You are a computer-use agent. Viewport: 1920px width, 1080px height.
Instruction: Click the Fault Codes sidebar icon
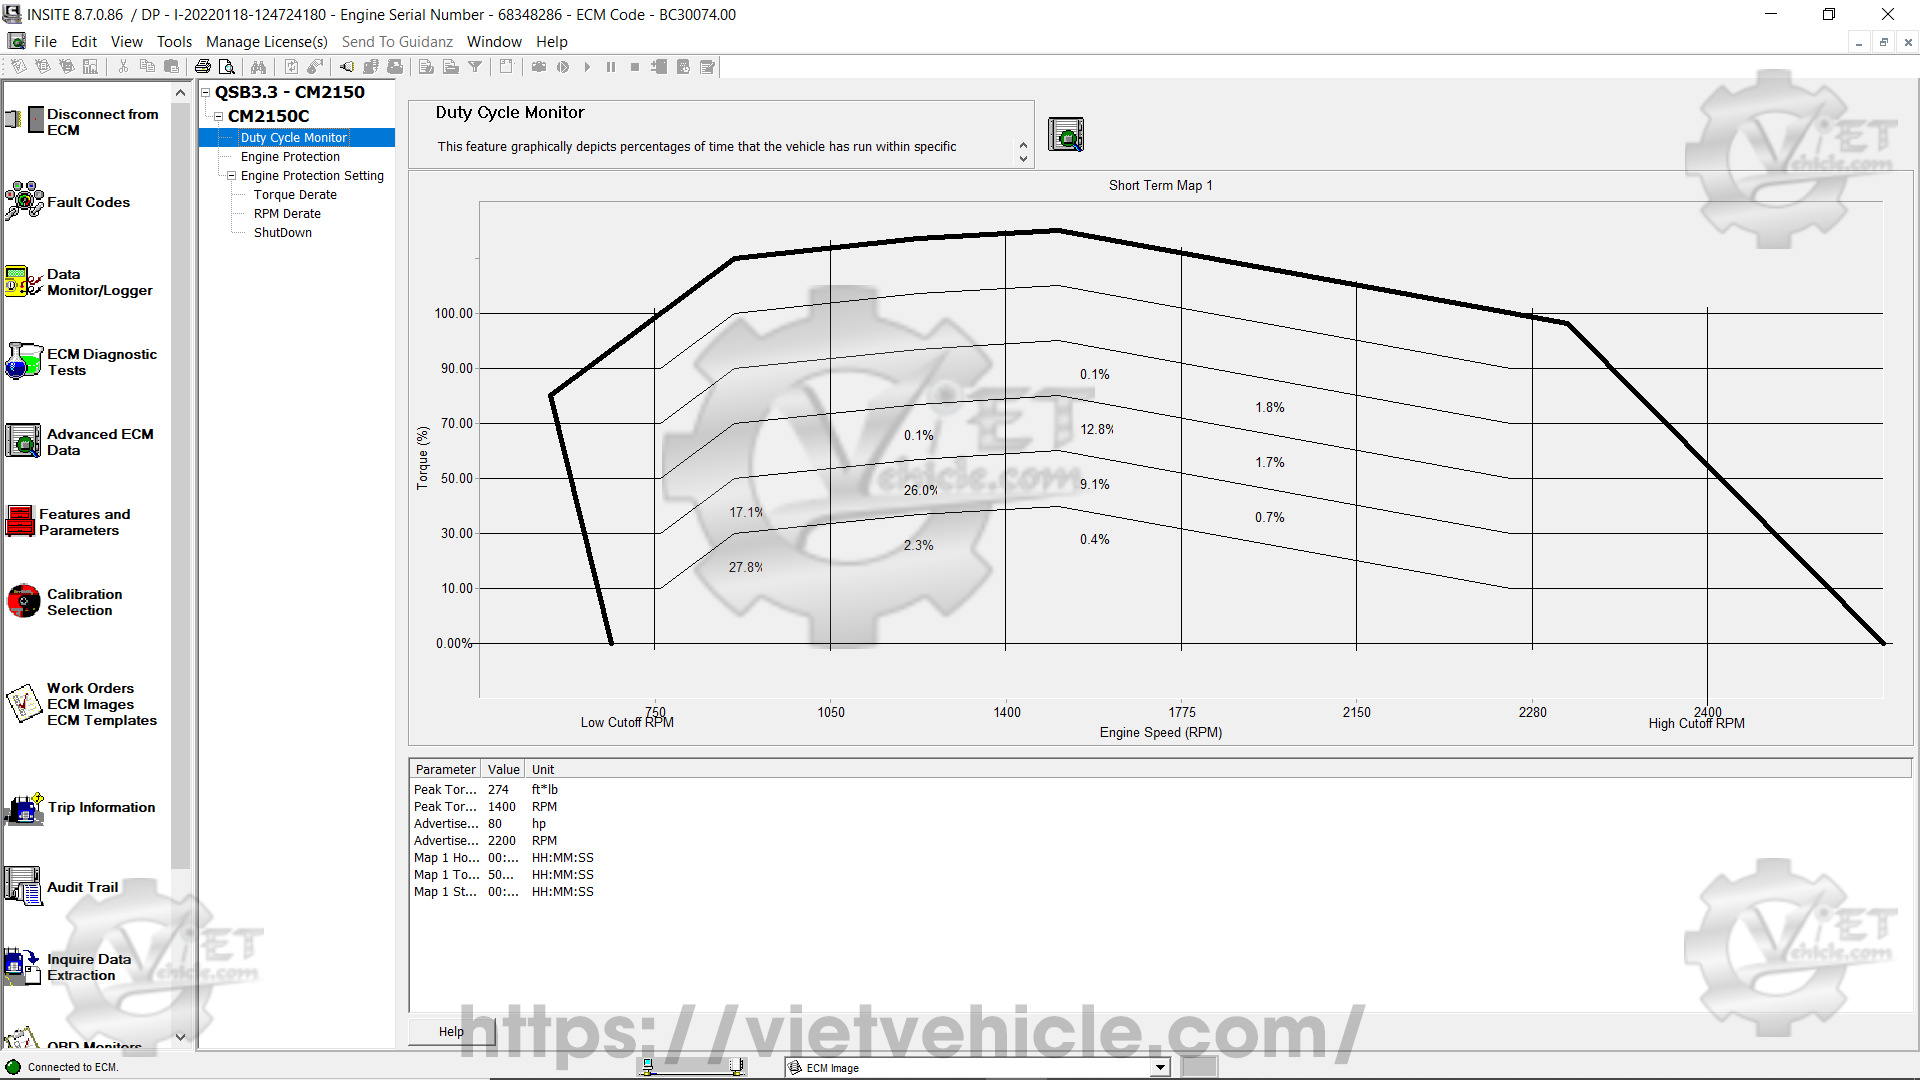24,201
